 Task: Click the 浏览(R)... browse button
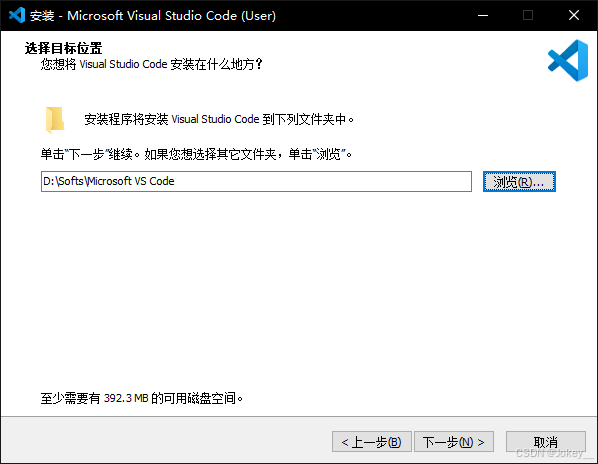519,181
